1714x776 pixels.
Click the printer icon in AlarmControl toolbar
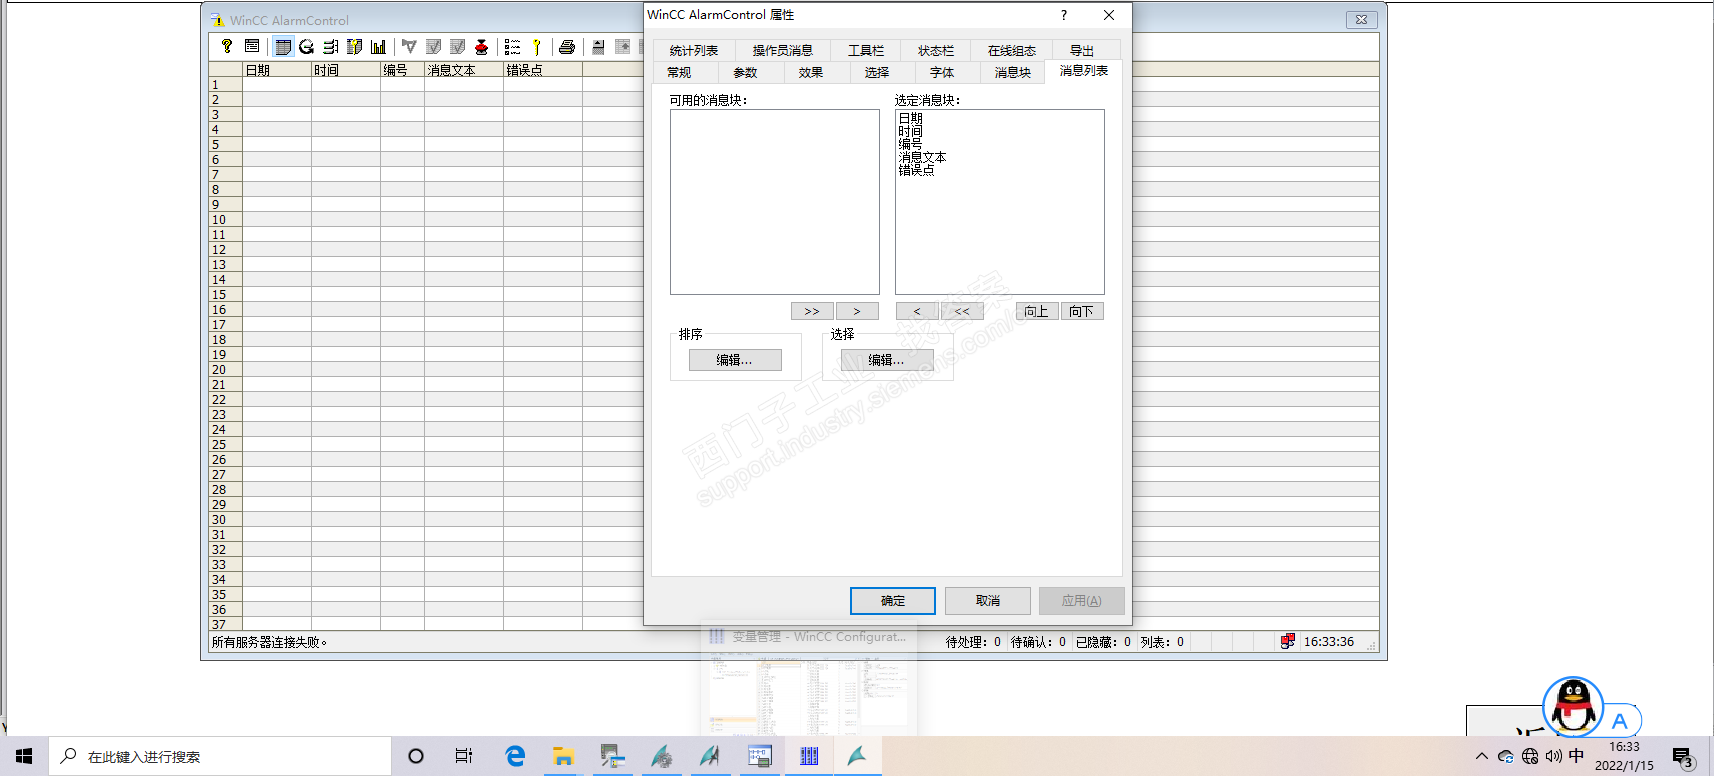[x=567, y=46]
